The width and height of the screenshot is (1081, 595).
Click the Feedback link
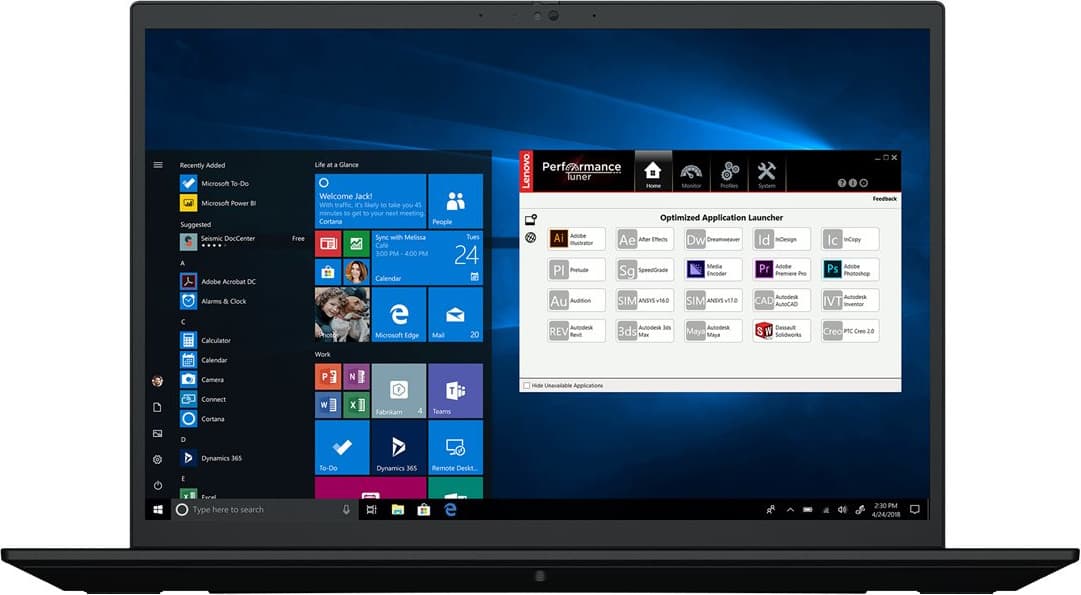click(x=884, y=199)
